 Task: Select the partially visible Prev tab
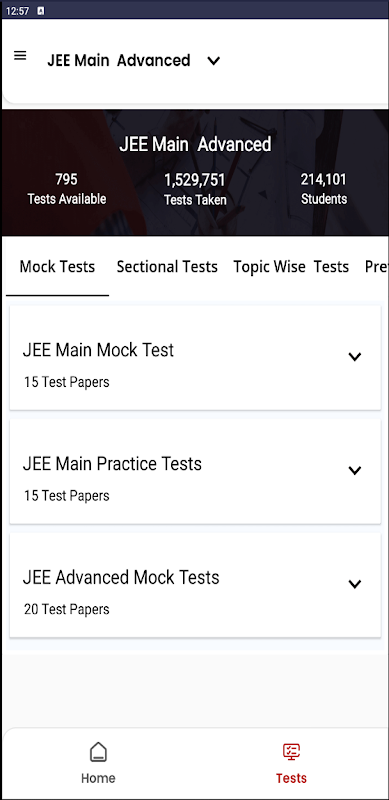pos(376,267)
